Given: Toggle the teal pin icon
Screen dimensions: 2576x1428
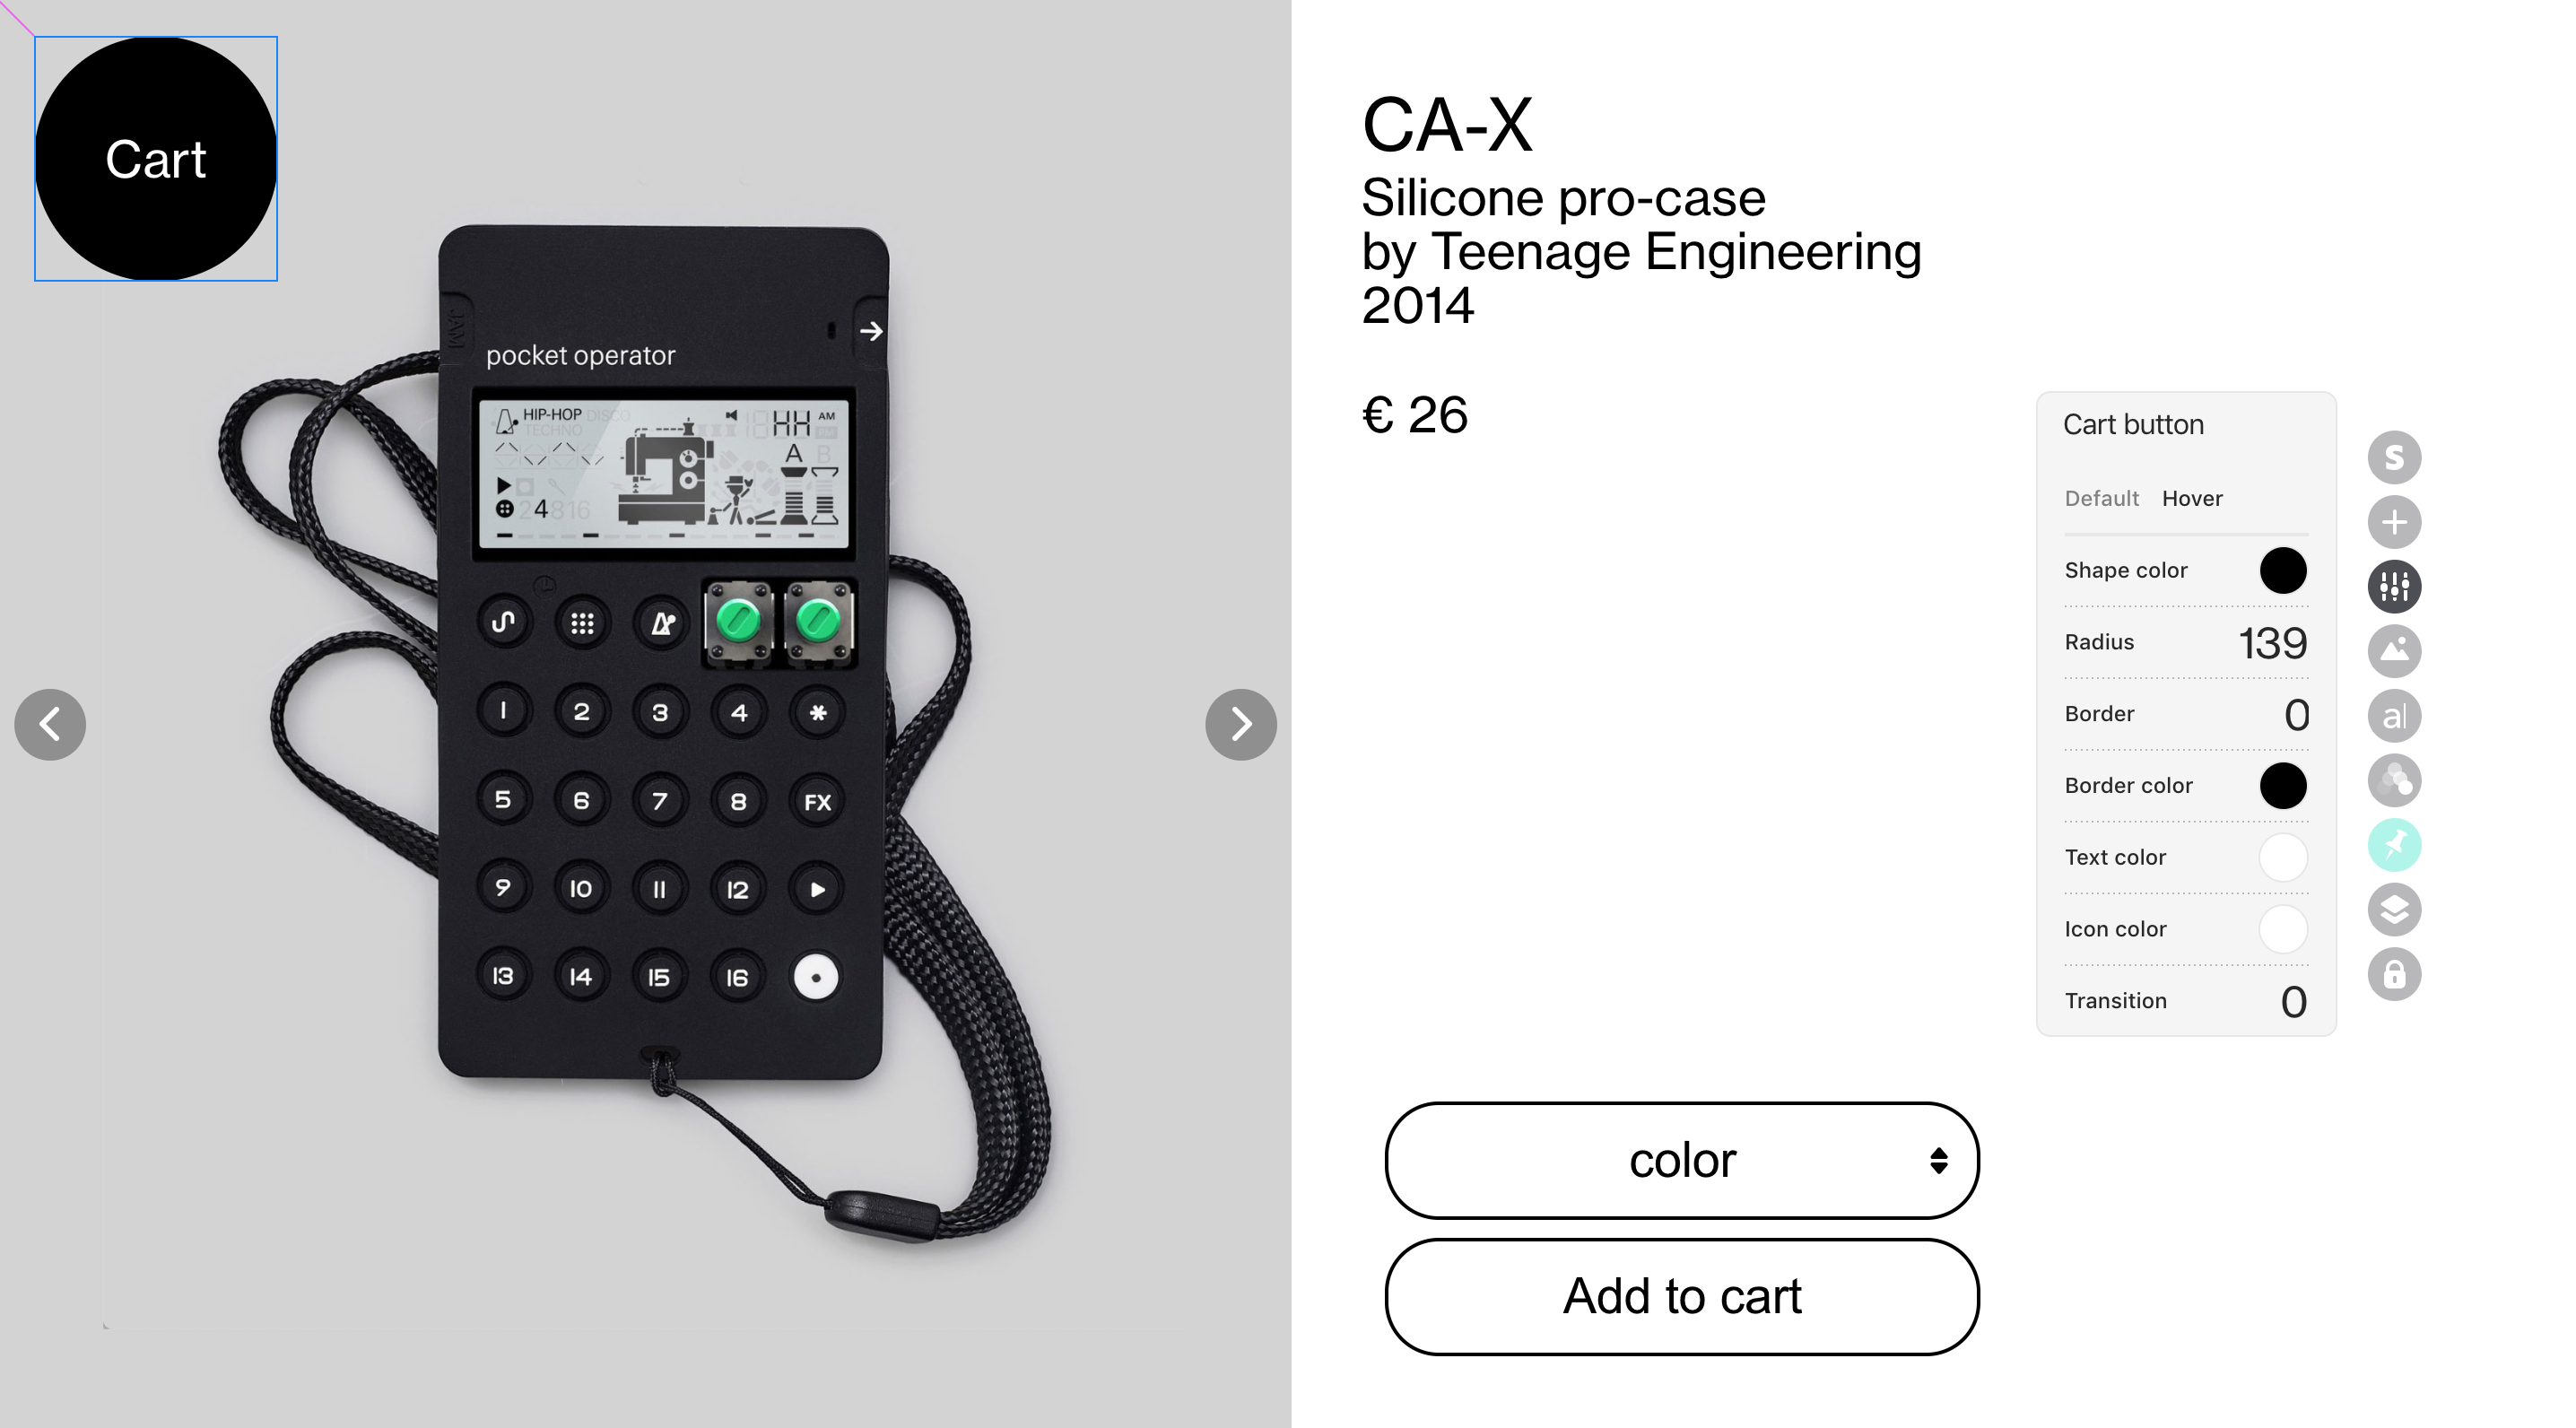Looking at the screenshot, I should [x=2394, y=845].
